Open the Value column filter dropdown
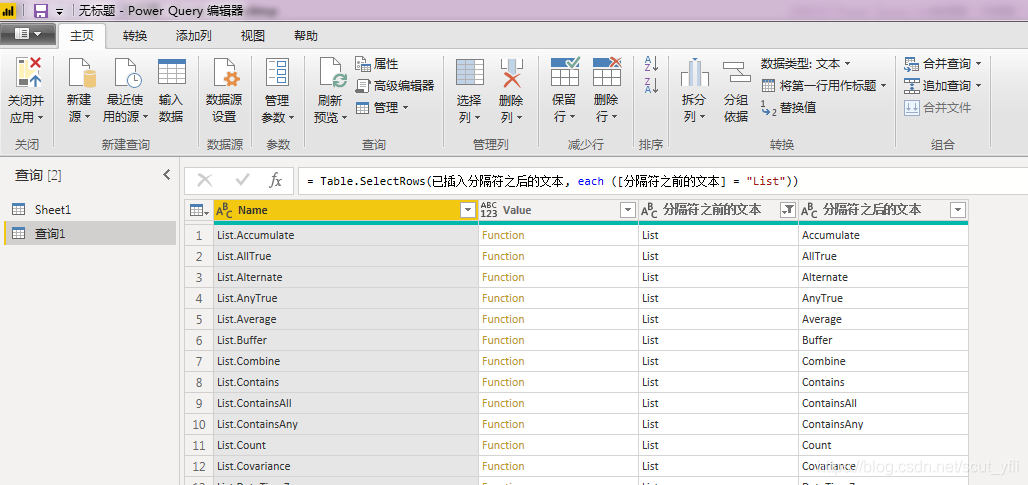 click(x=628, y=210)
